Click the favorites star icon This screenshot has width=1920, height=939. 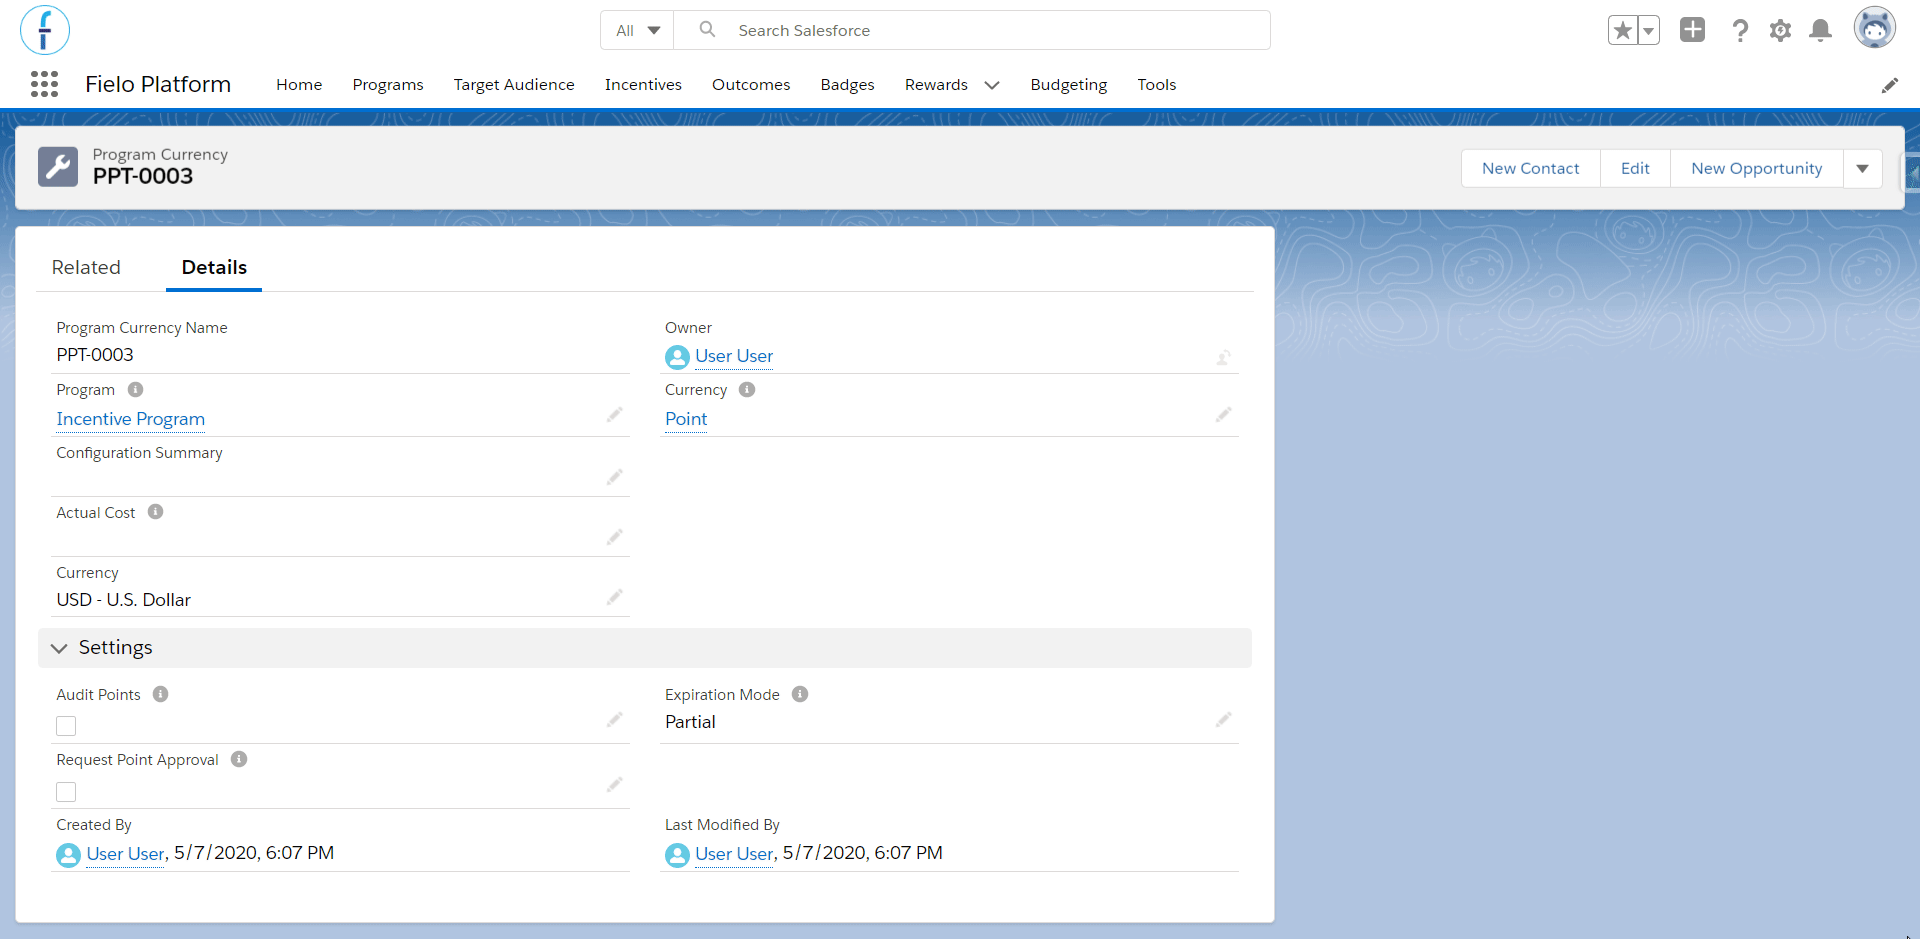[1622, 30]
